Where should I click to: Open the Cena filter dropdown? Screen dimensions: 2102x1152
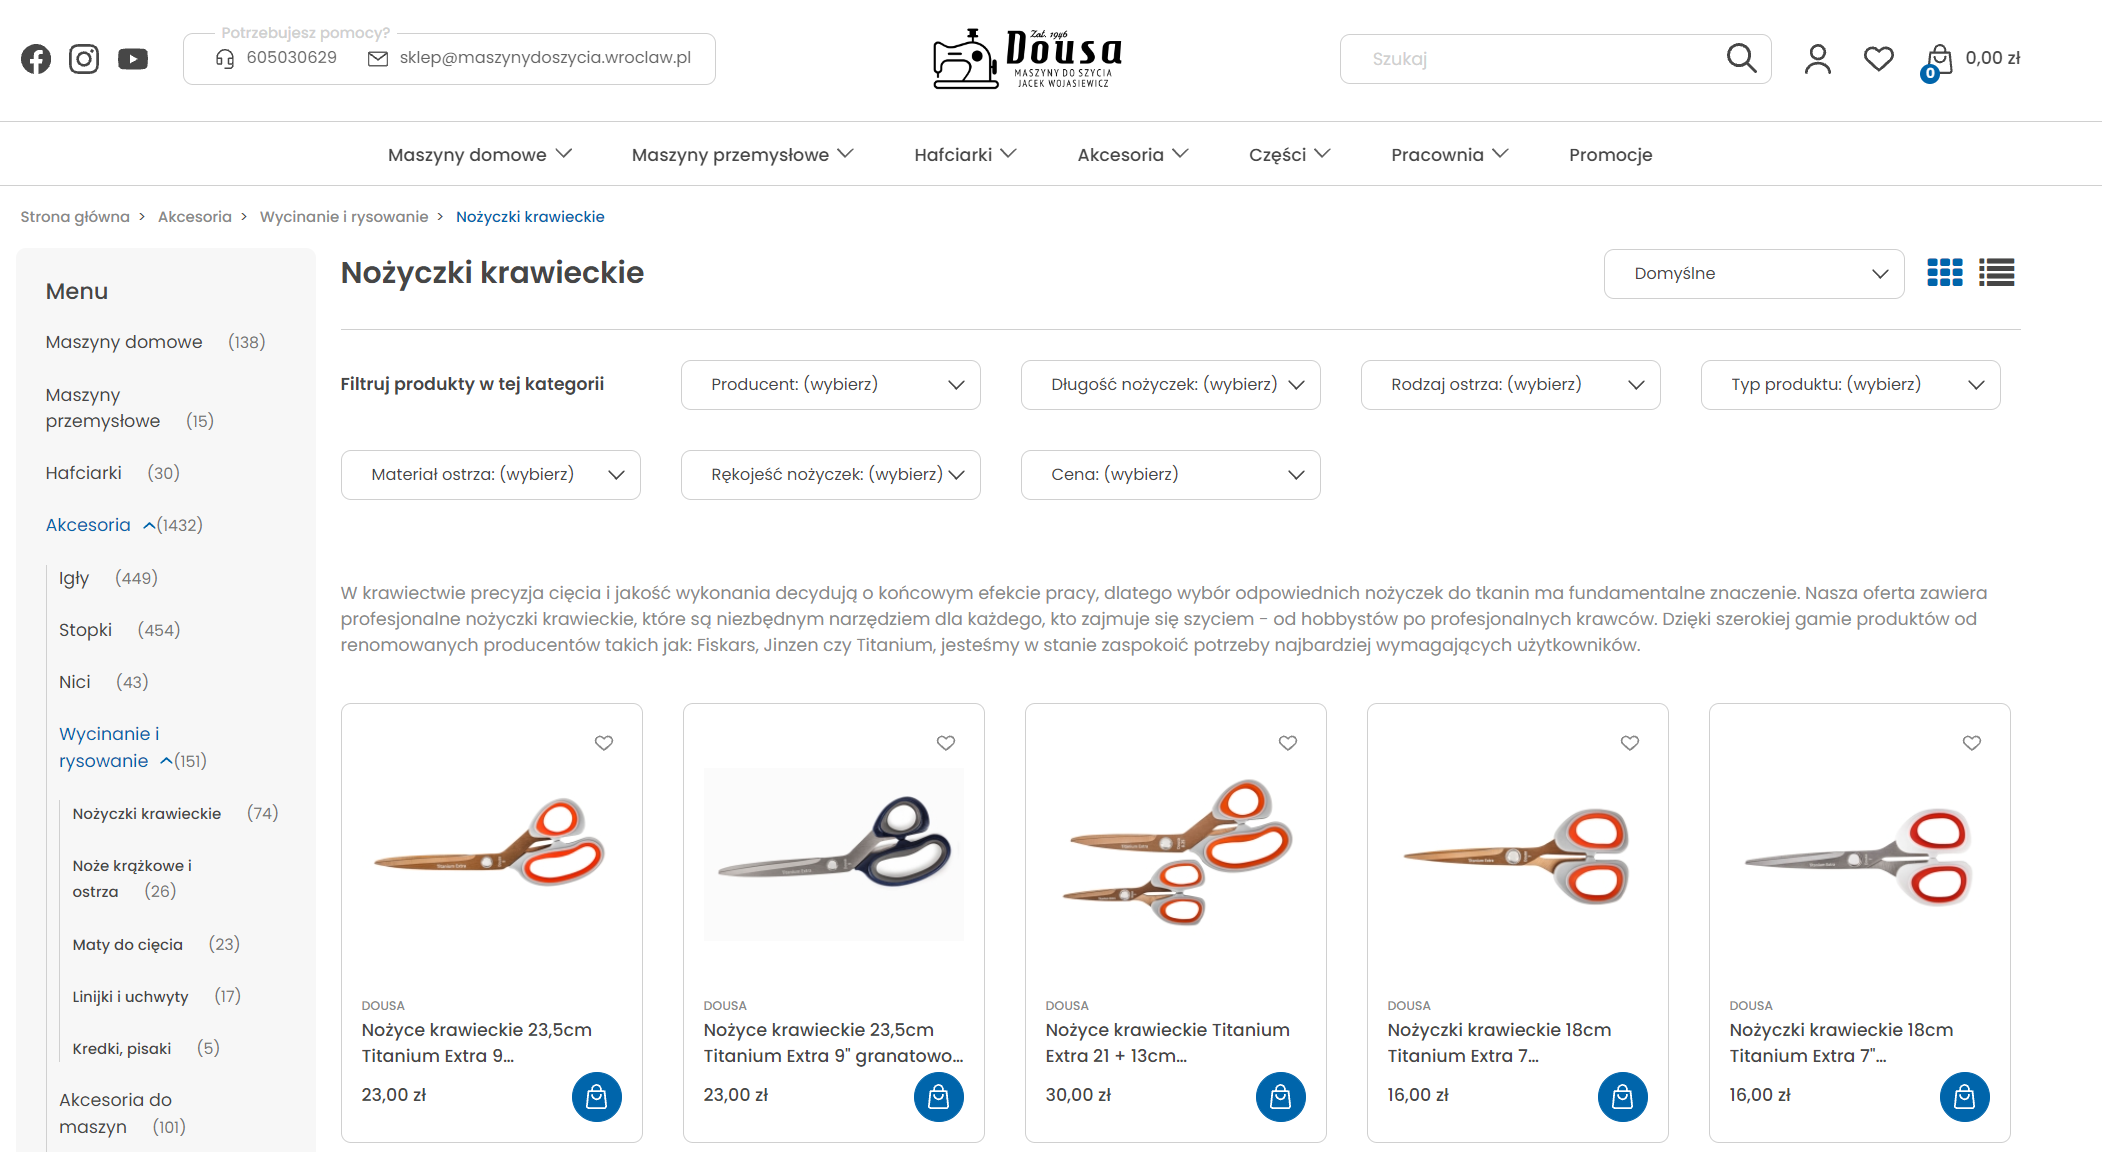click(1171, 475)
